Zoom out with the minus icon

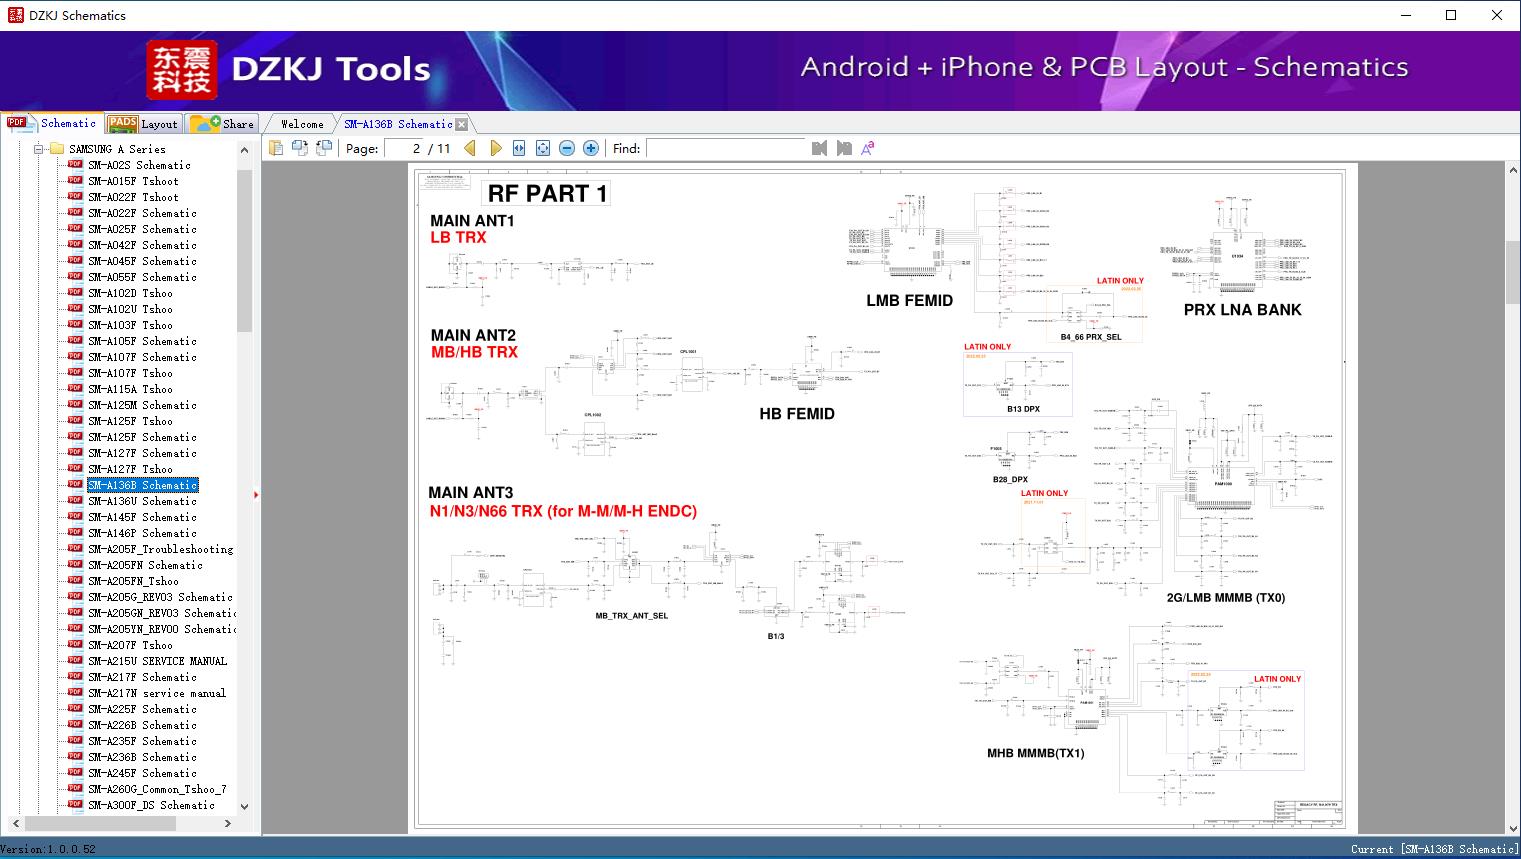(567, 148)
